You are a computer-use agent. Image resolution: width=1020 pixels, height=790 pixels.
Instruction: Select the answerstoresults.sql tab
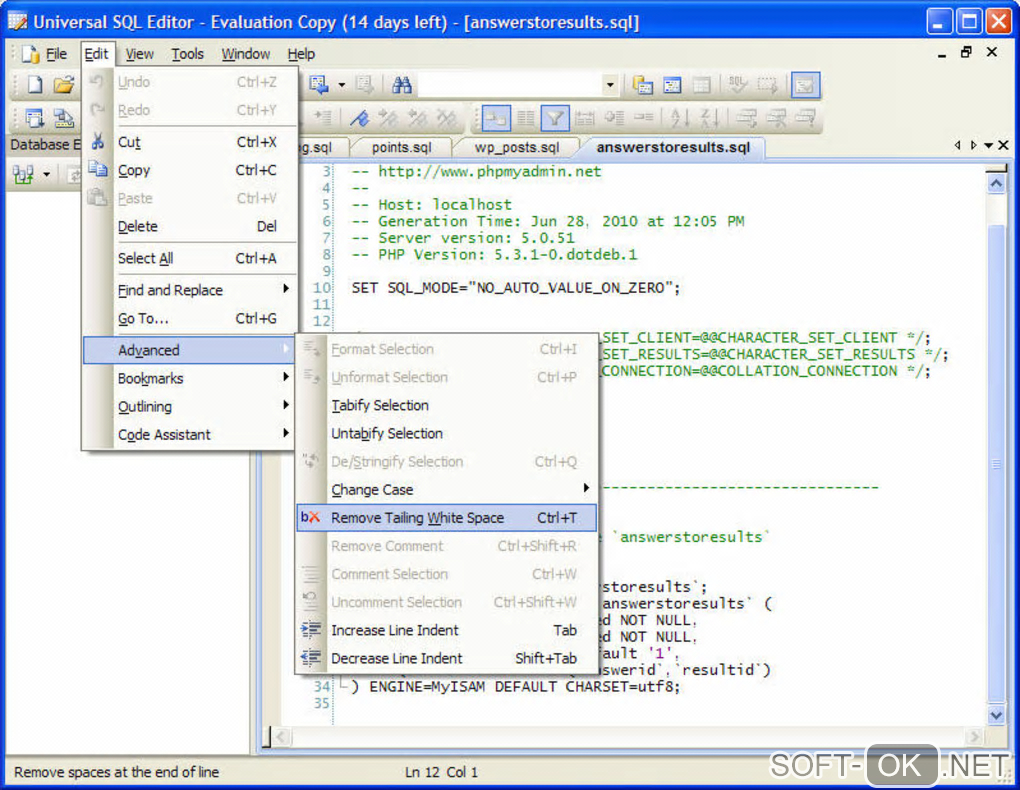tap(673, 148)
